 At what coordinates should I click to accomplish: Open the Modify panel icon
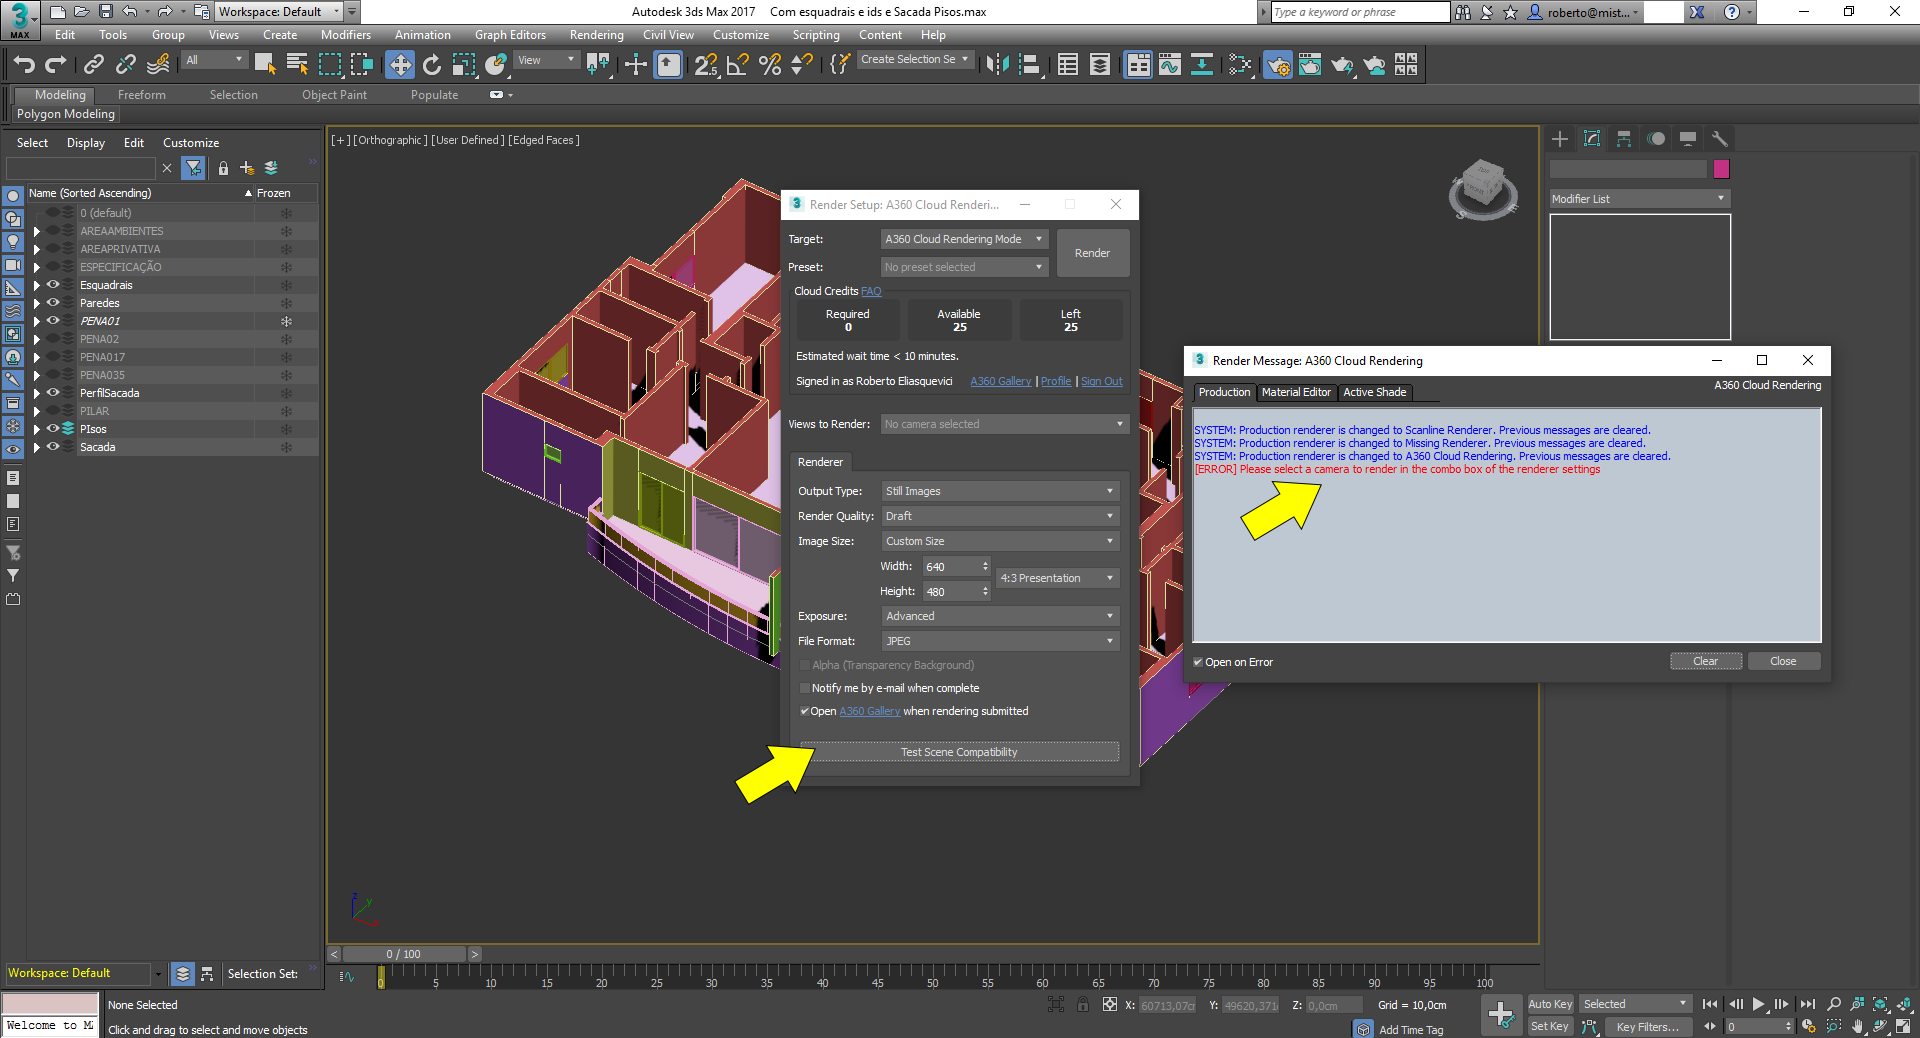point(1592,139)
